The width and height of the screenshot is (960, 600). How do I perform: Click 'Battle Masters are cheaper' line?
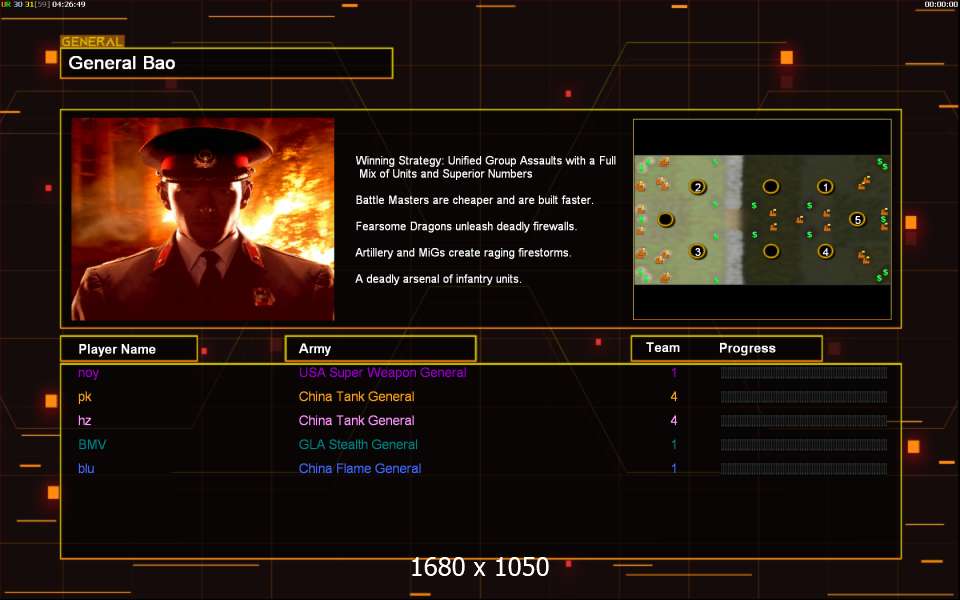pos(474,200)
